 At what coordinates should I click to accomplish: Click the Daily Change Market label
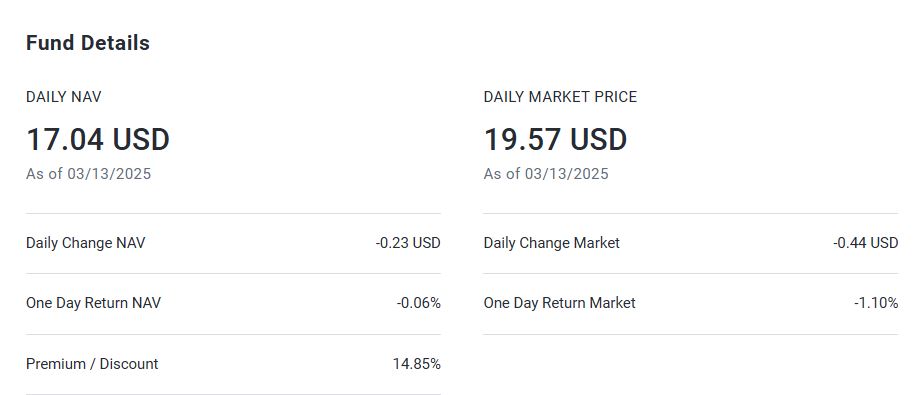click(552, 243)
